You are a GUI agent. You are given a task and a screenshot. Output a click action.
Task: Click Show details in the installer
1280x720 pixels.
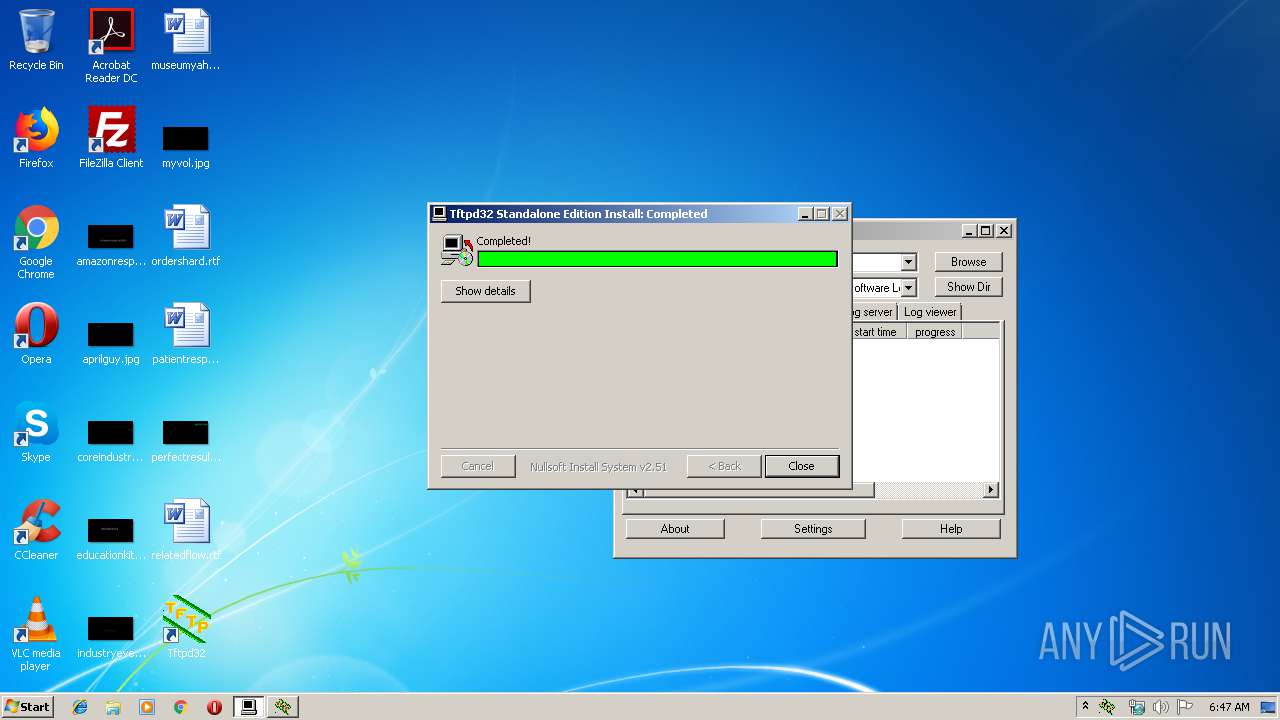(485, 291)
